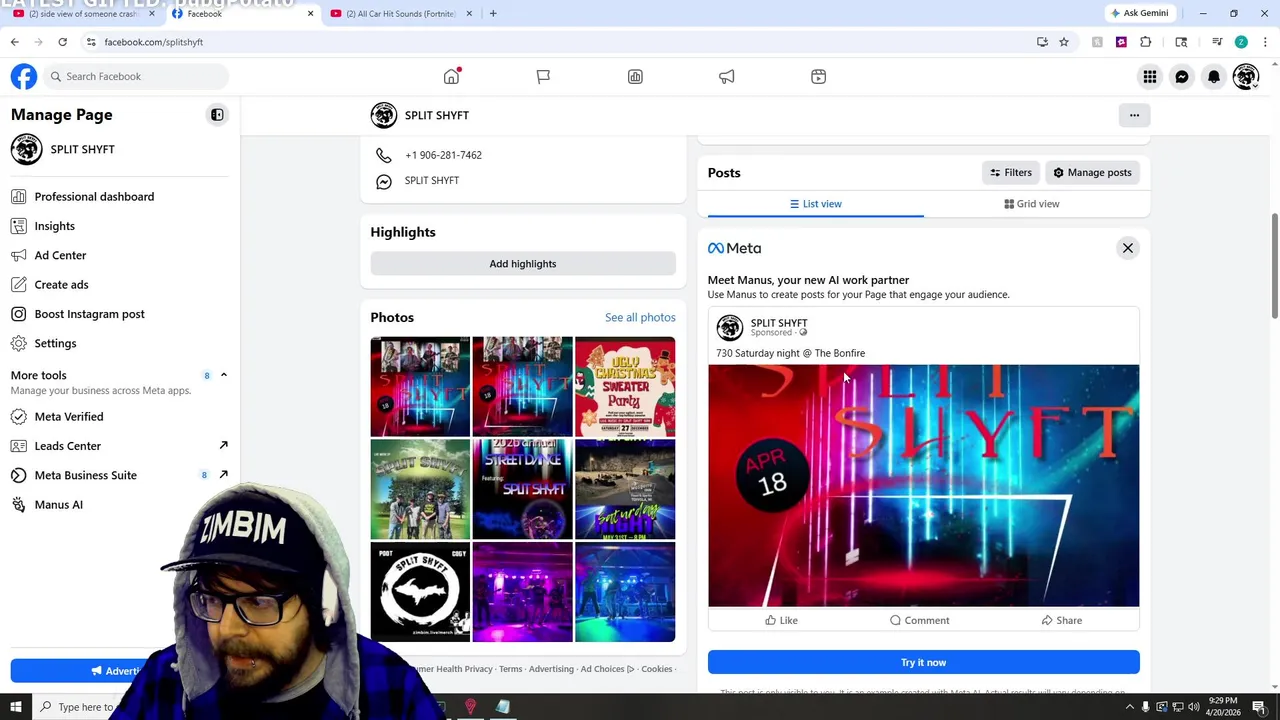Viewport: 1280px width, 720px height.
Task: Click the browser reload button
Action: [62, 42]
